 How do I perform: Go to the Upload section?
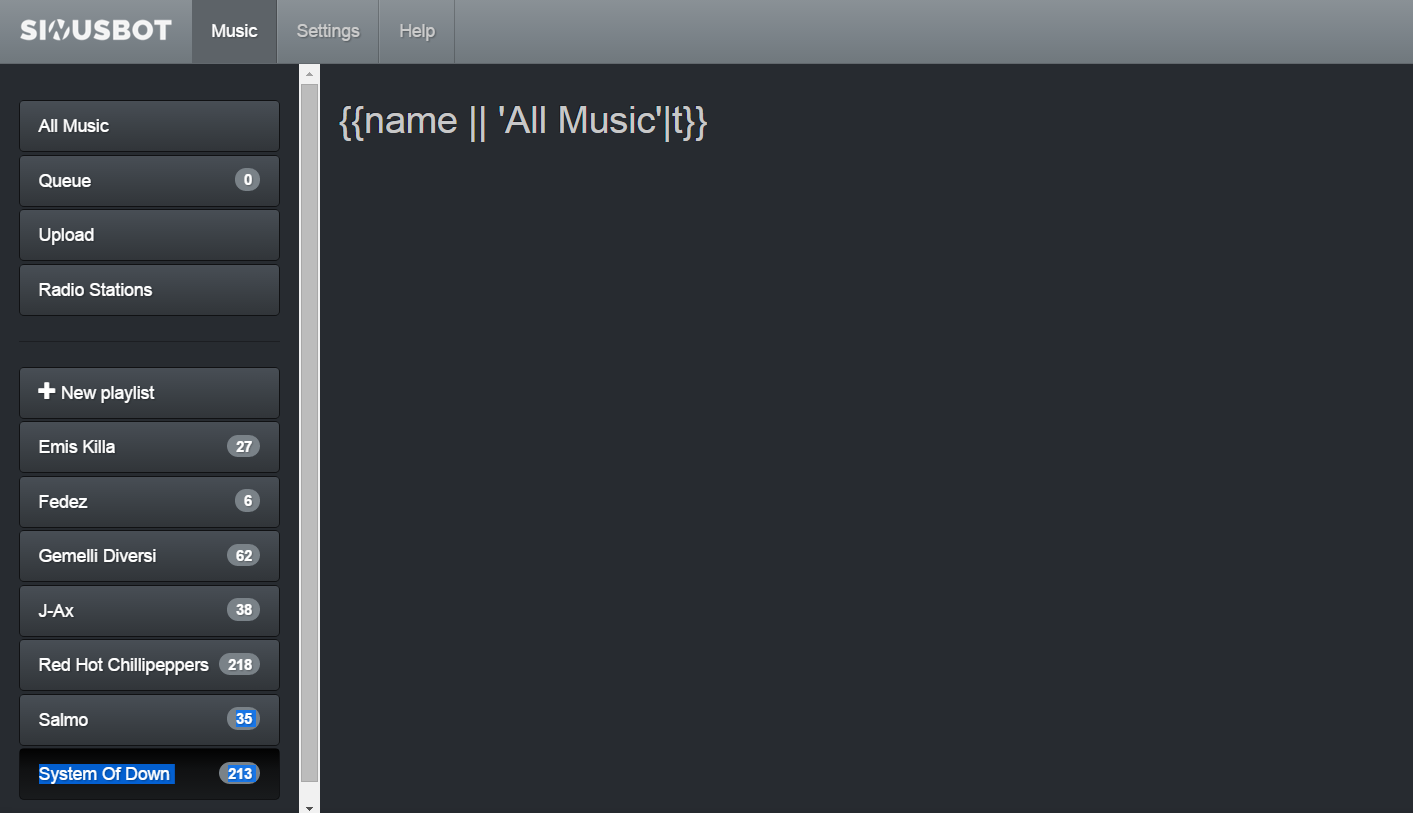pyautogui.click(x=149, y=235)
